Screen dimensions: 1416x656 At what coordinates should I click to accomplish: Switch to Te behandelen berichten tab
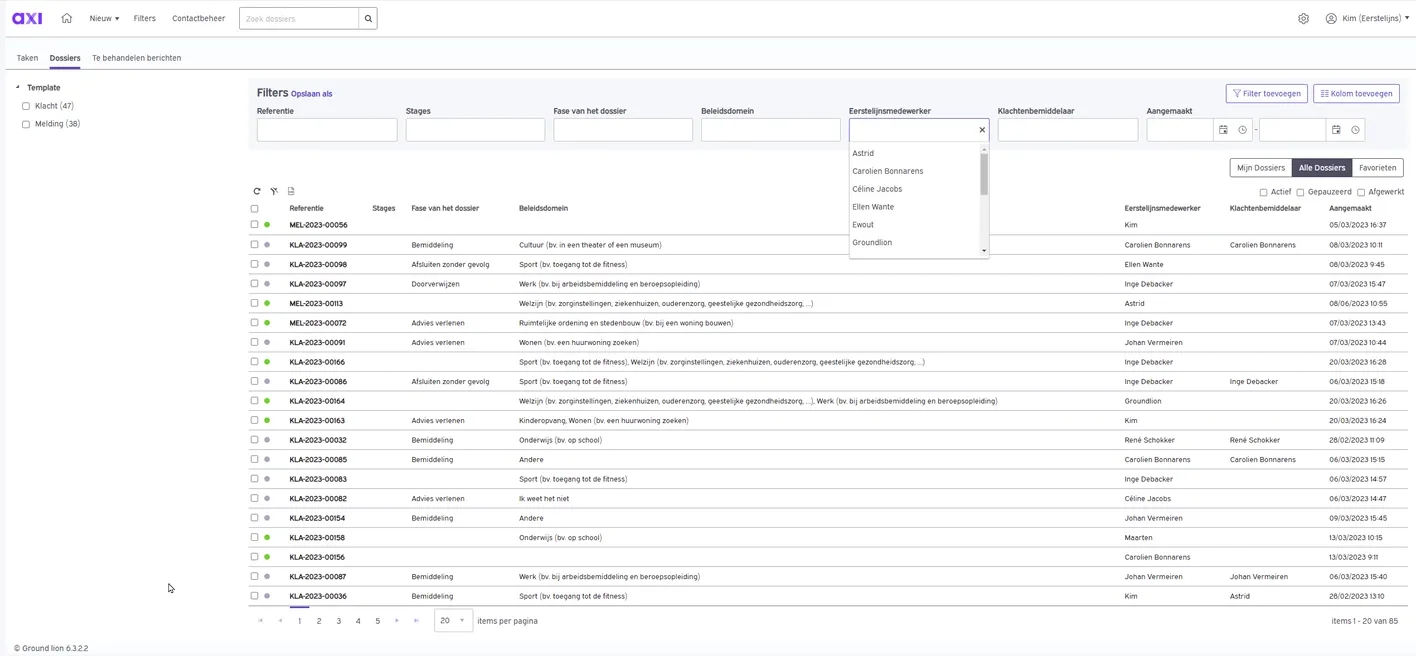(x=137, y=58)
